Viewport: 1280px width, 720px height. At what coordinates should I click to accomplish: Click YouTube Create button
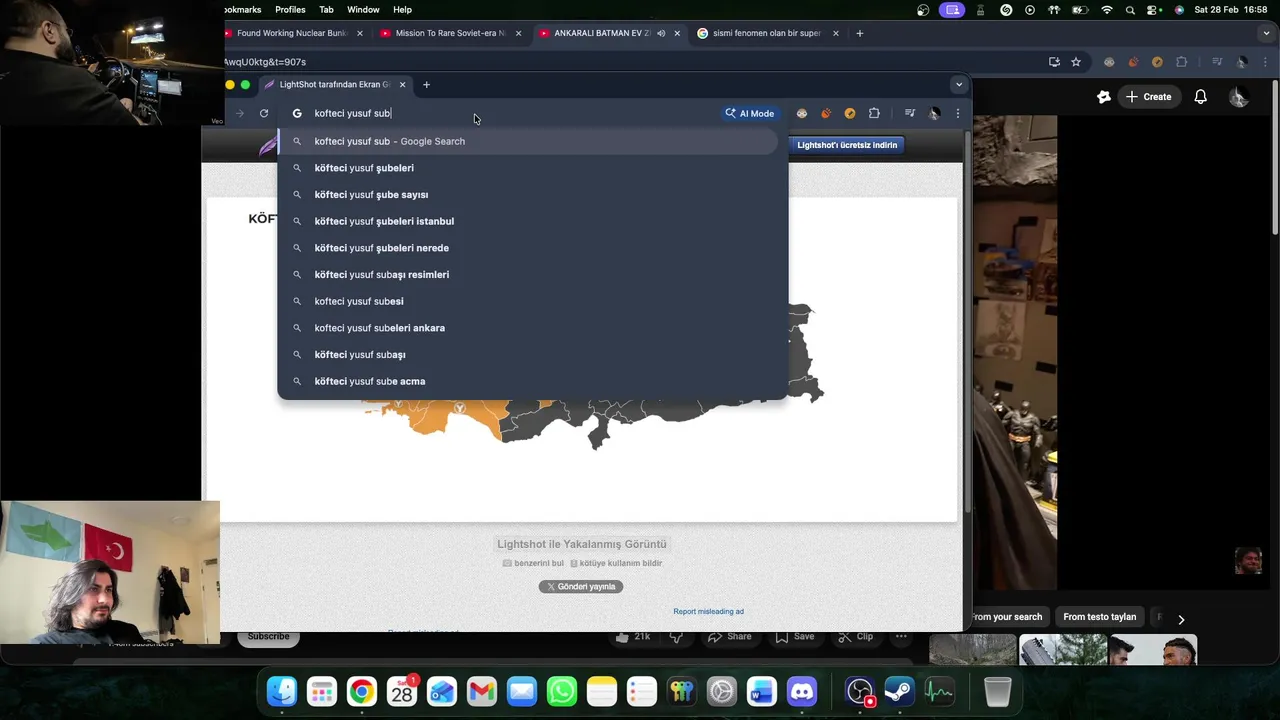point(1148,97)
